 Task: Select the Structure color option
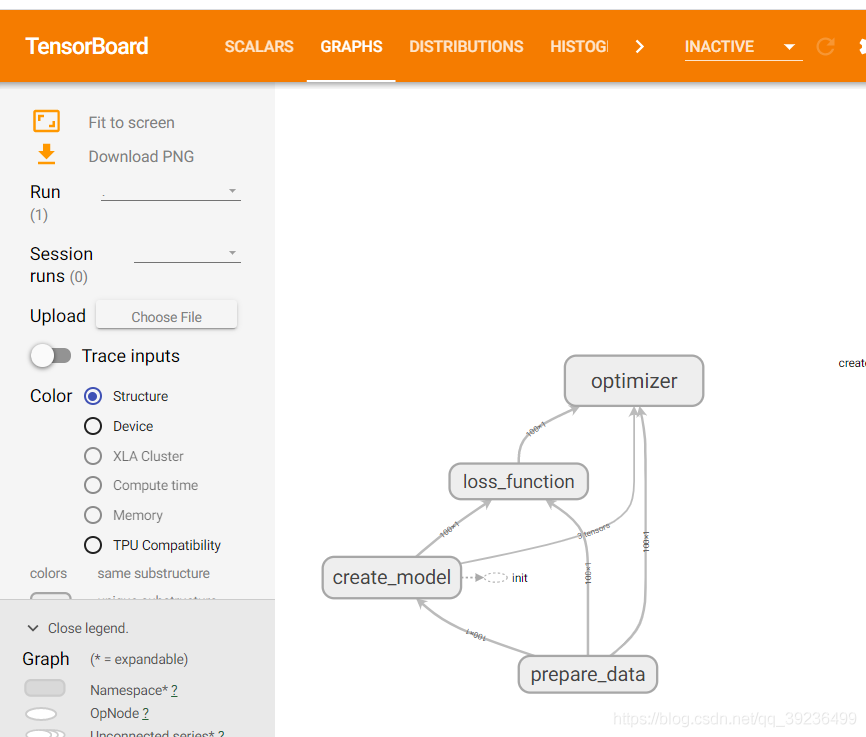tap(93, 396)
